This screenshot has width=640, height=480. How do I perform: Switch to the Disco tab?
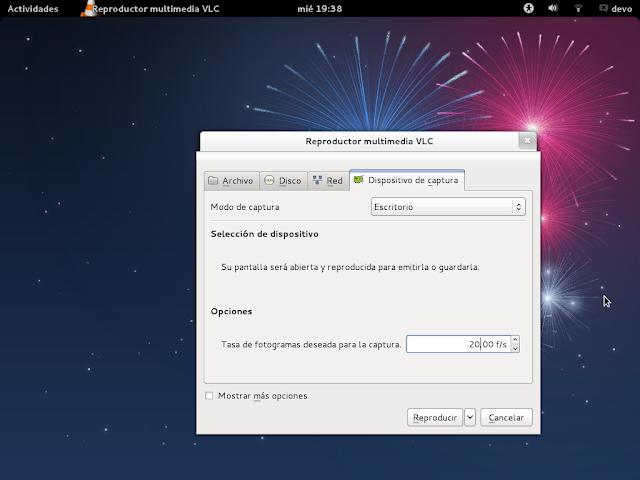point(283,180)
